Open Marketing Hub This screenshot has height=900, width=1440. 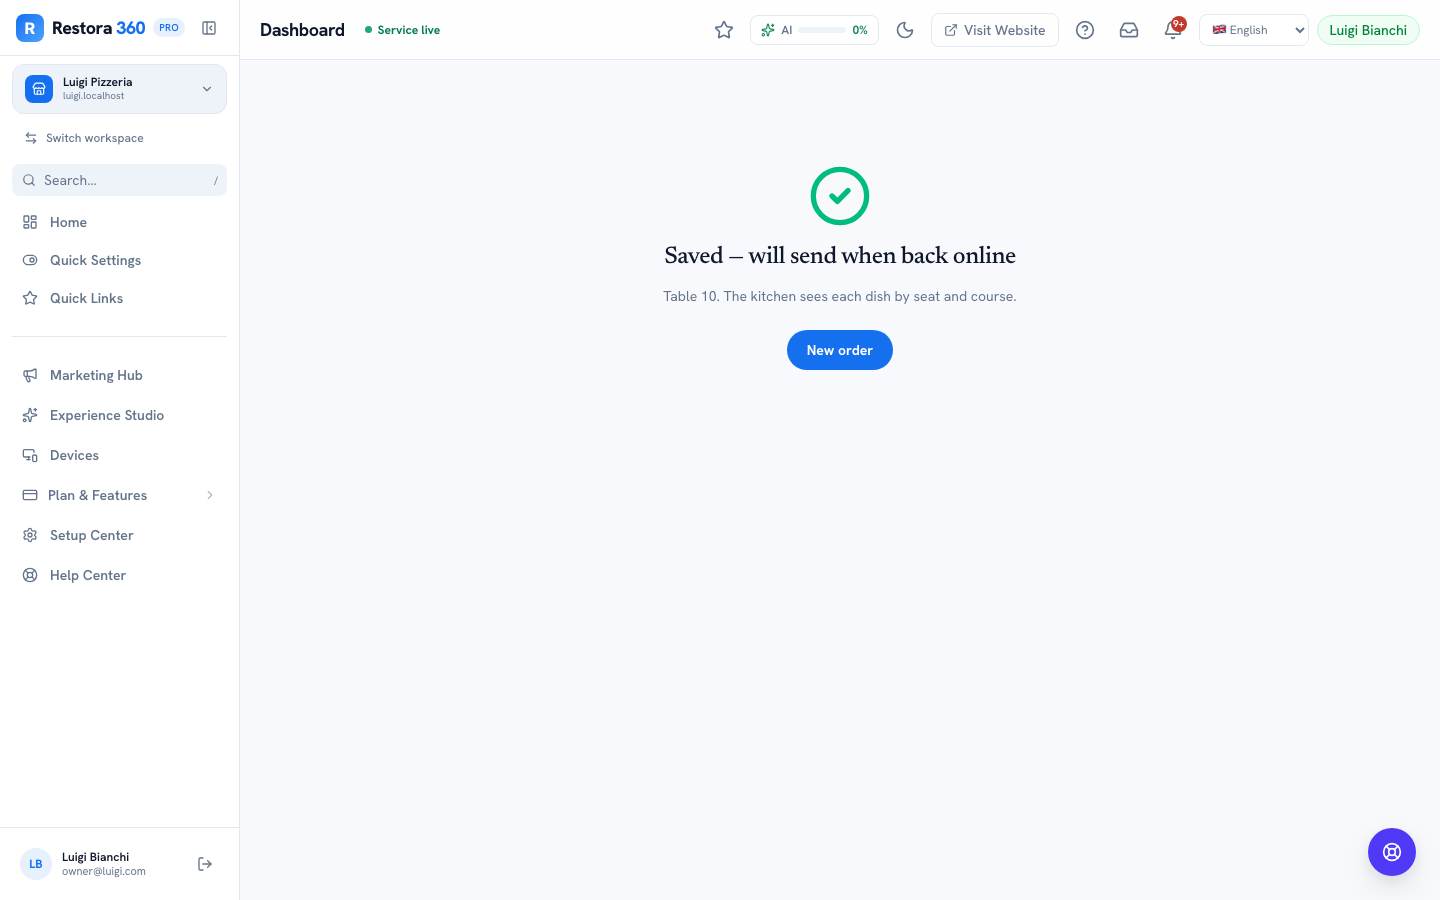pos(119,375)
